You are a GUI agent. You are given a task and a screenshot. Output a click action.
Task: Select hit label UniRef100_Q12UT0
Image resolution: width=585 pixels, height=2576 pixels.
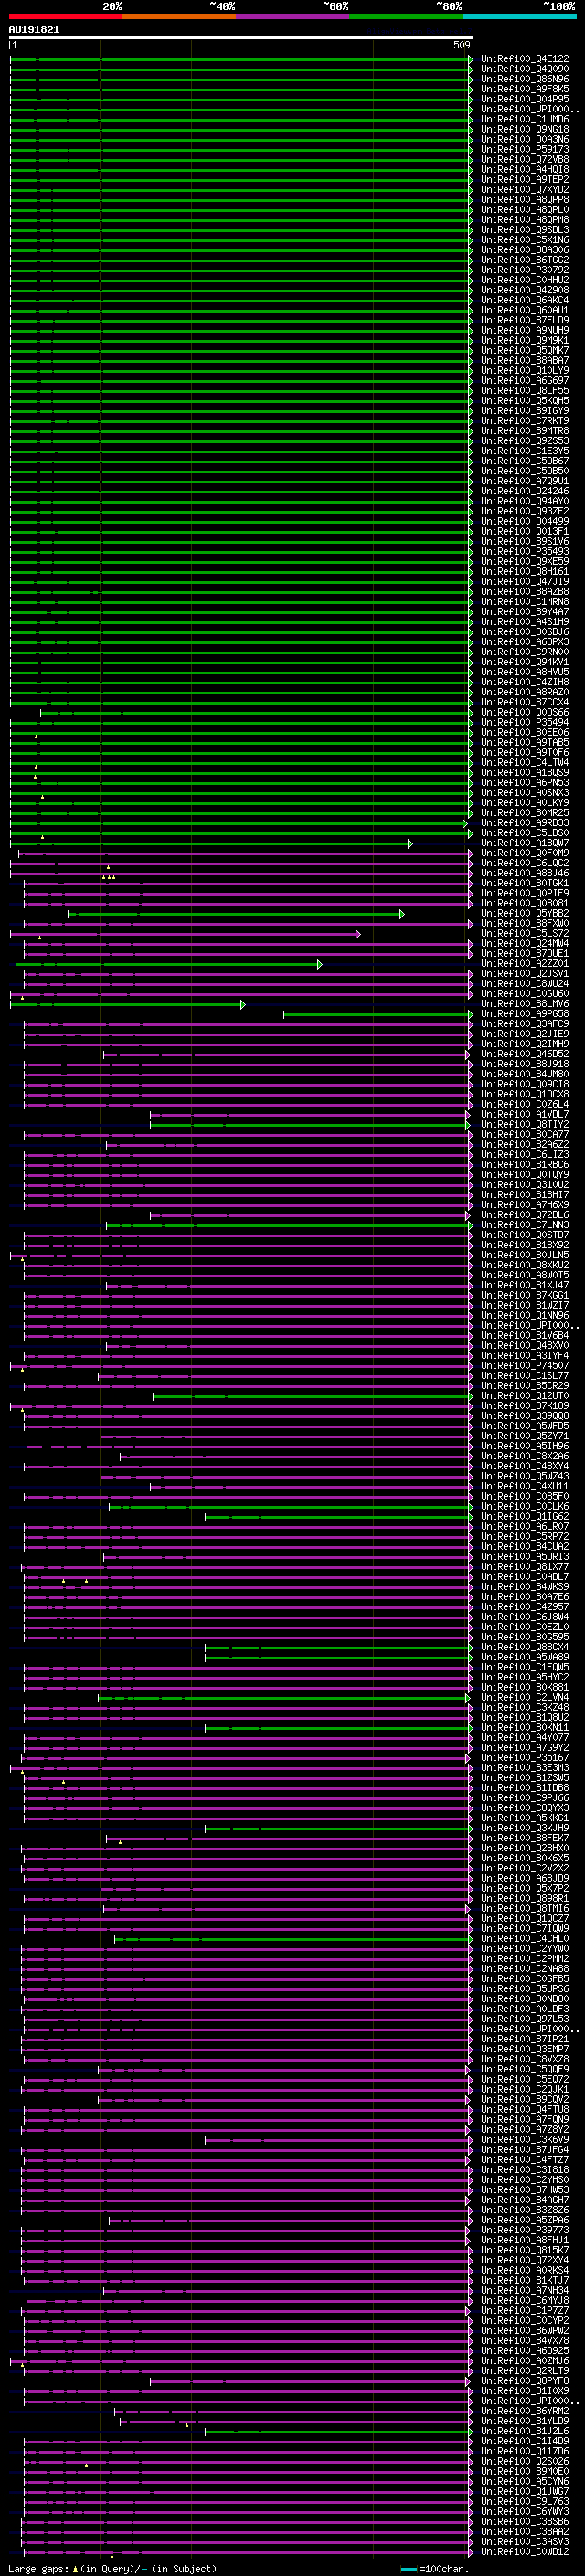point(525,1395)
